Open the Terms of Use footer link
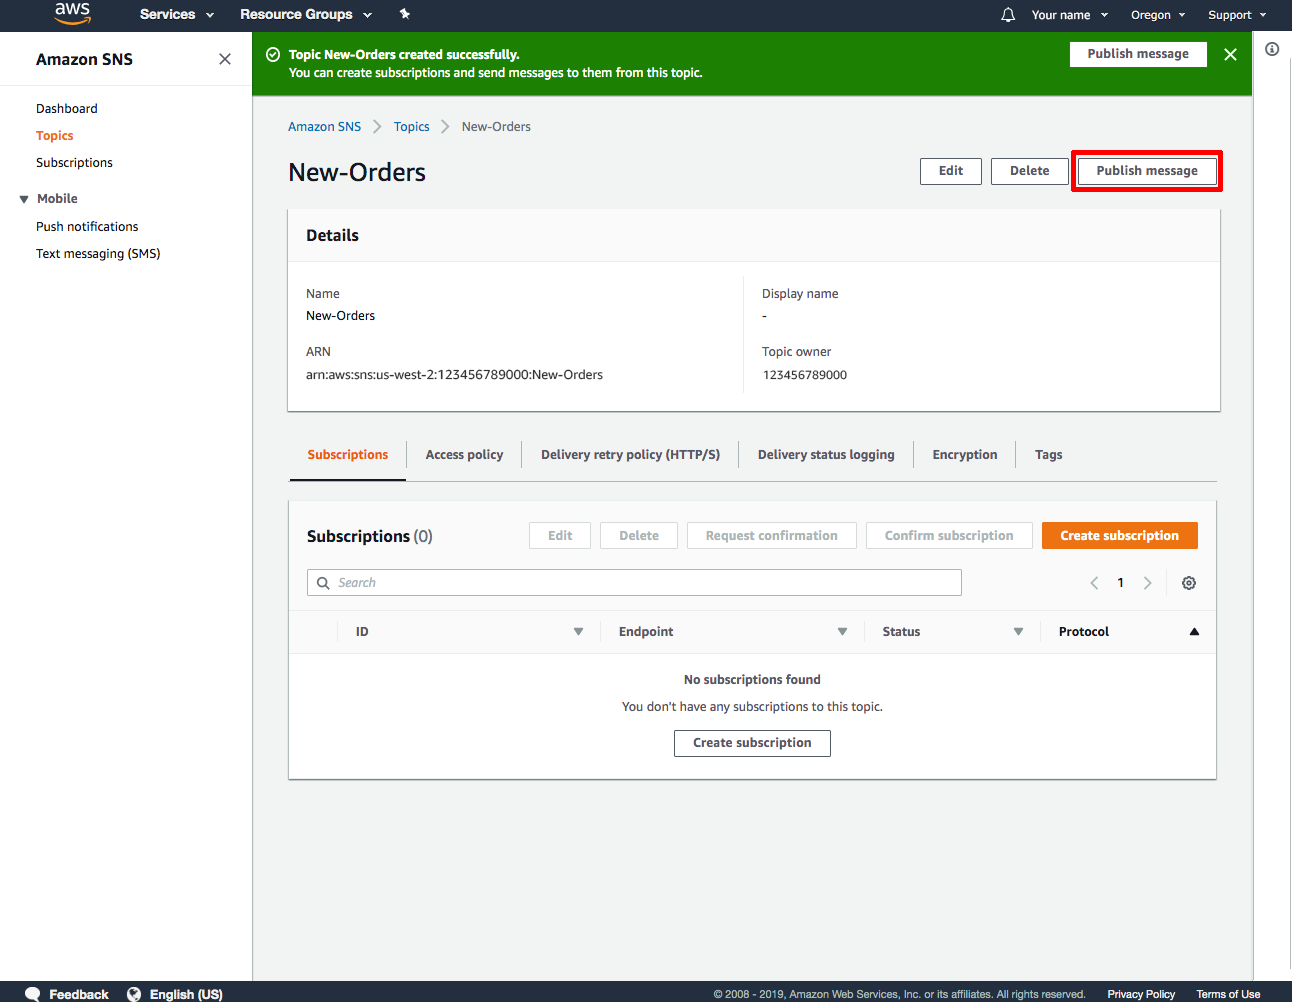 click(1228, 994)
